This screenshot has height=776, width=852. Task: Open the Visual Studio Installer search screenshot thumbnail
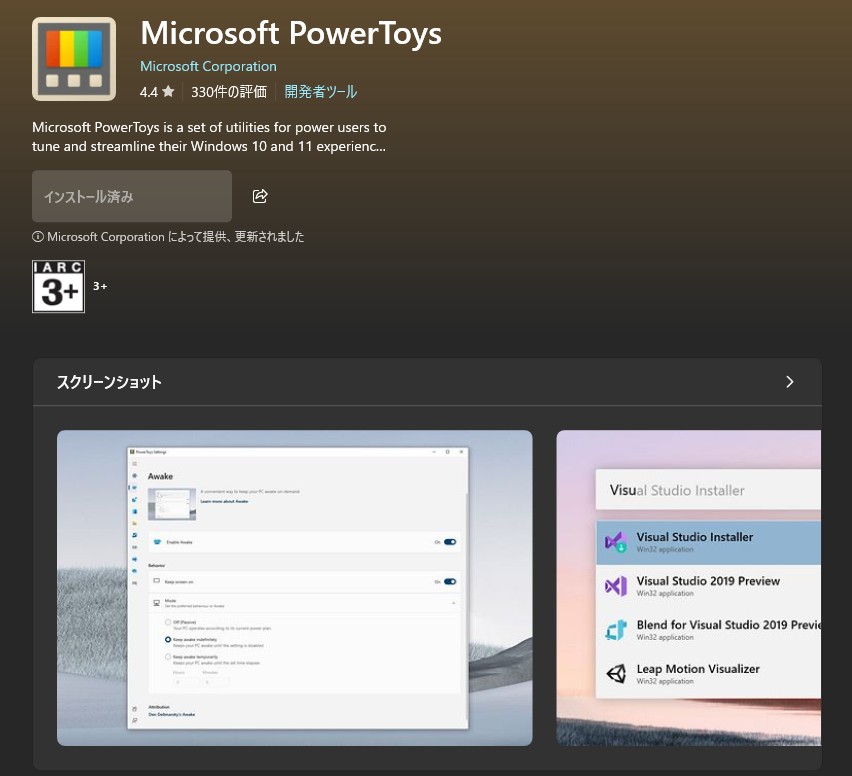point(688,588)
